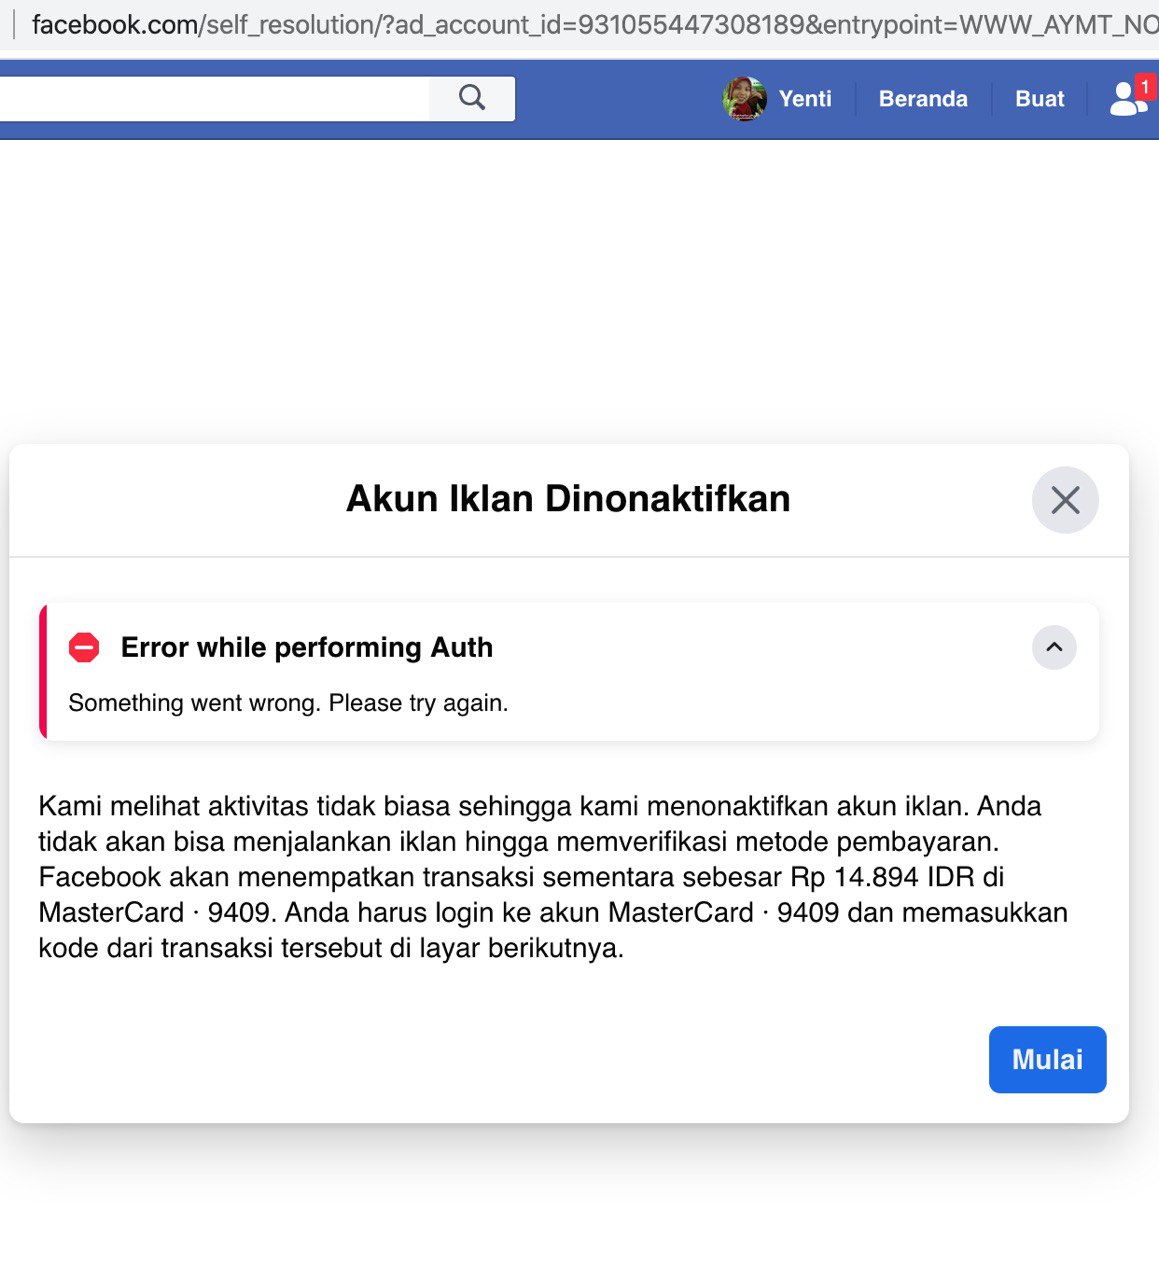Viewport: 1159px width, 1280px height.
Task: Open the Buat menu item
Action: pyautogui.click(x=1039, y=99)
